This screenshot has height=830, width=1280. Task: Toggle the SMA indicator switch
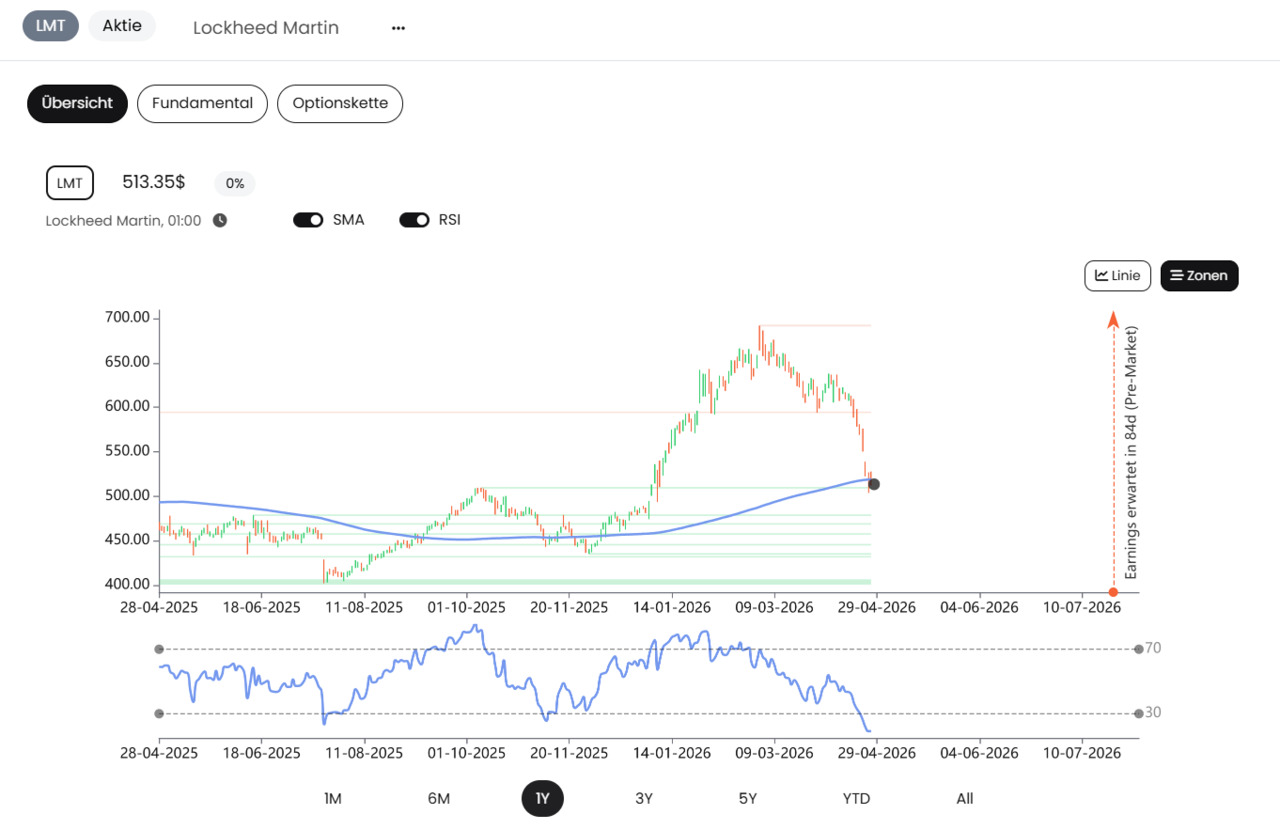click(x=308, y=220)
